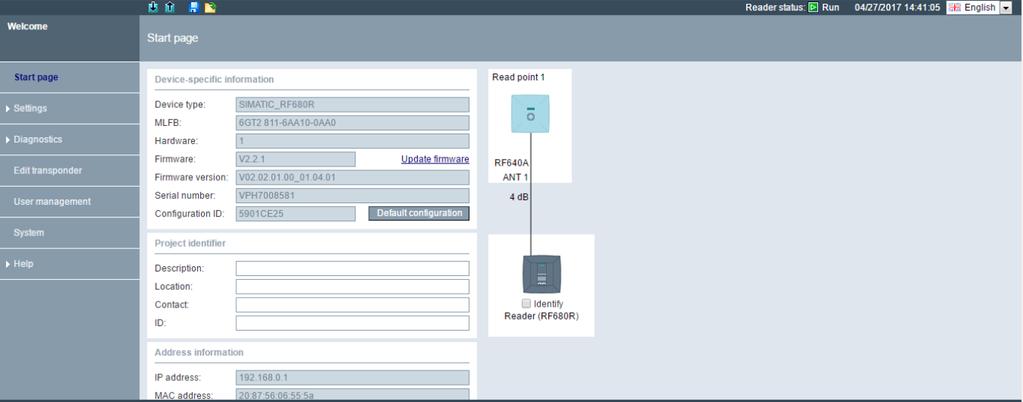The image size is (1023, 402).
Task: Open the Diagnostics menu item
Action: [x=70, y=140]
